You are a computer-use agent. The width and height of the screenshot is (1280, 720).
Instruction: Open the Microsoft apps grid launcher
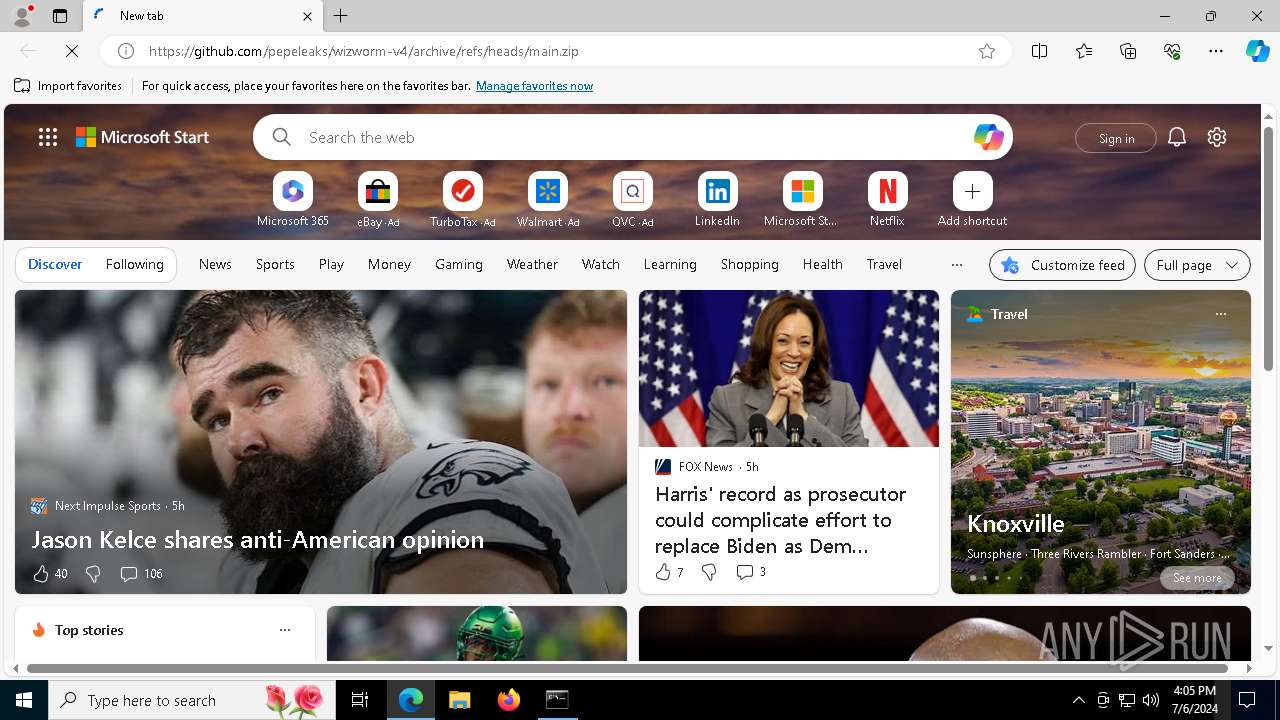(x=48, y=137)
